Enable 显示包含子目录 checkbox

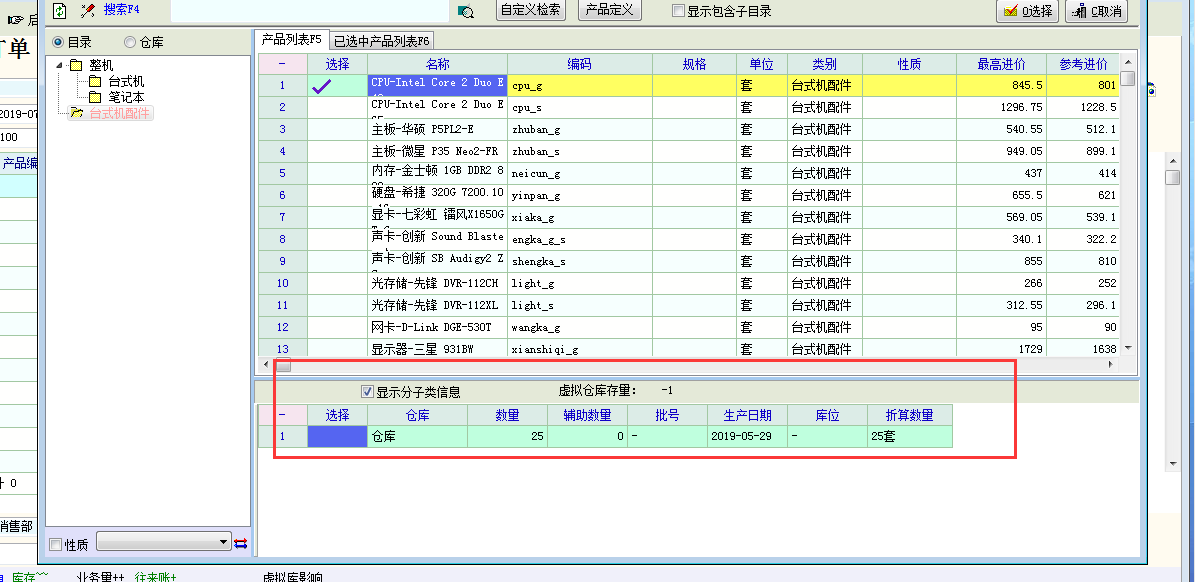679,11
